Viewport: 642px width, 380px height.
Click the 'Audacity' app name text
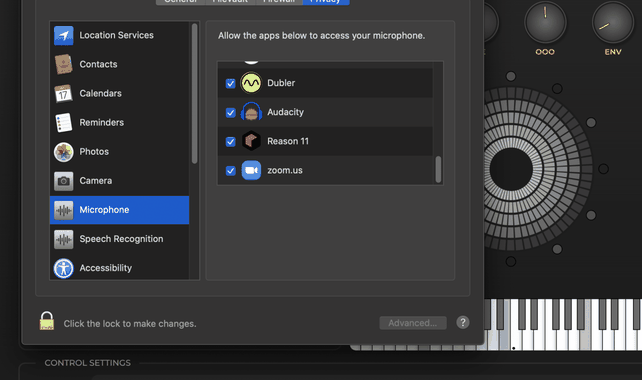285,112
